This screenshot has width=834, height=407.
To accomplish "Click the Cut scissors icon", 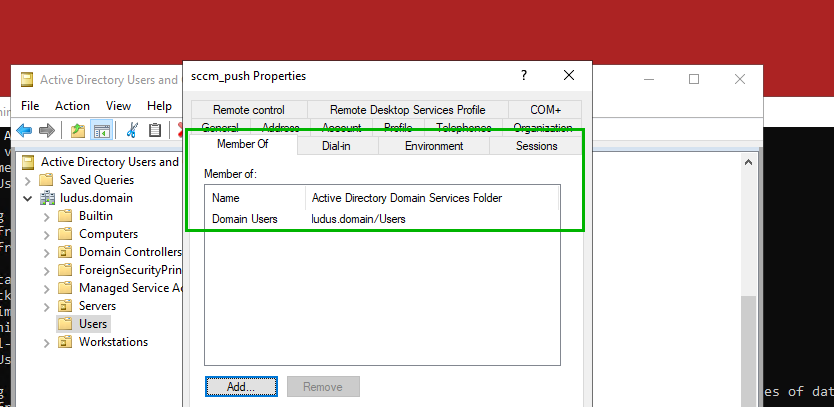I will [131, 130].
